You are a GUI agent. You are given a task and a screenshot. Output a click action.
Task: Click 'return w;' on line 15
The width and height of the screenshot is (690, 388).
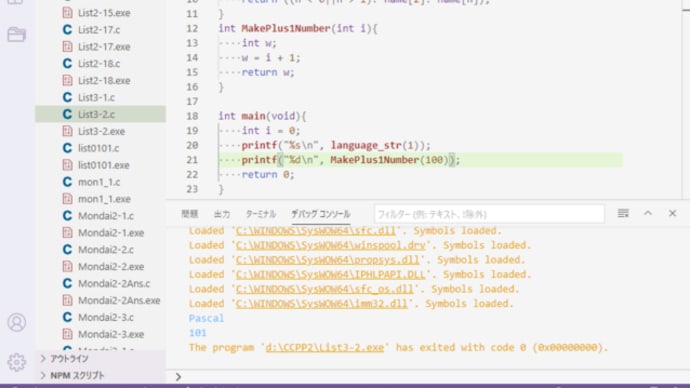point(268,72)
